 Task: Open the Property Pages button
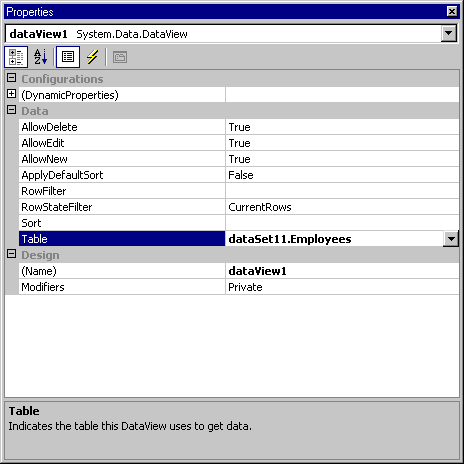[120, 57]
